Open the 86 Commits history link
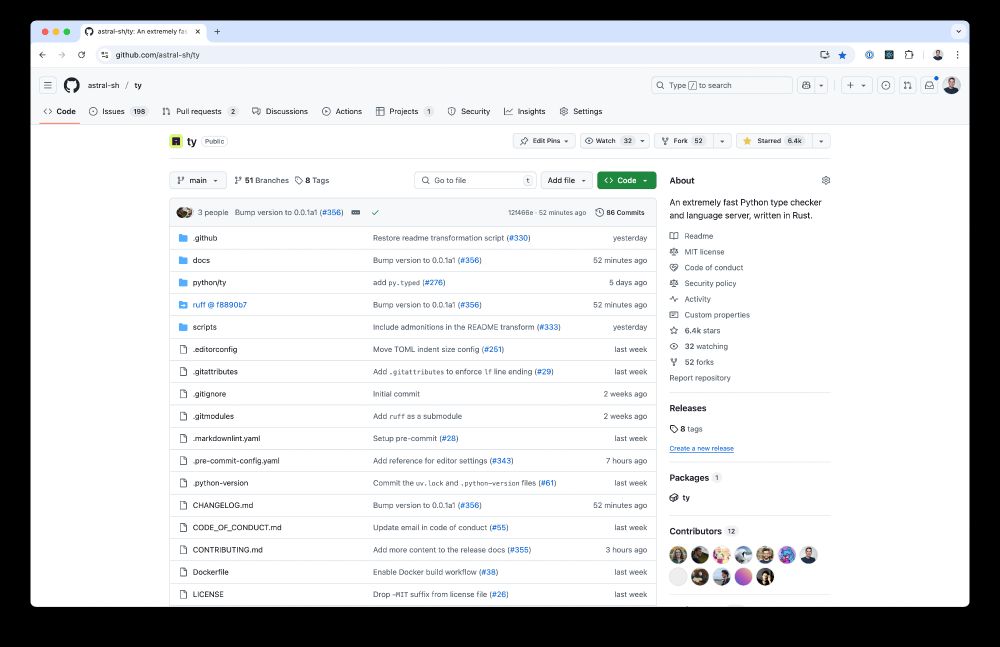The height and width of the screenshot is (647, 1000). point(619,212)
